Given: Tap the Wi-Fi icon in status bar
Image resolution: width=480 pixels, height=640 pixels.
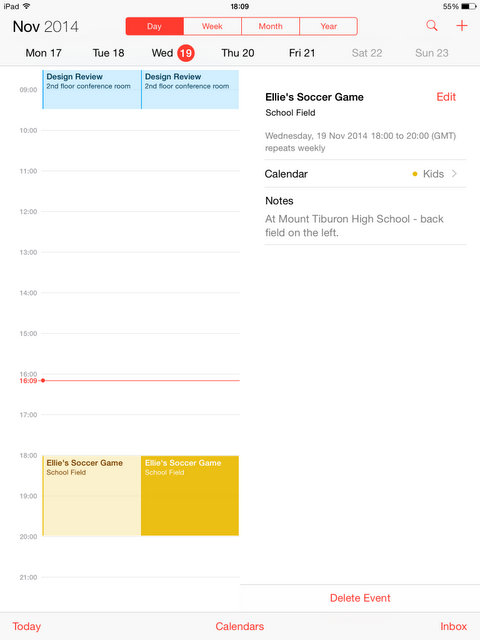Looking at the screenshot, I should click(x=27, y=6).
